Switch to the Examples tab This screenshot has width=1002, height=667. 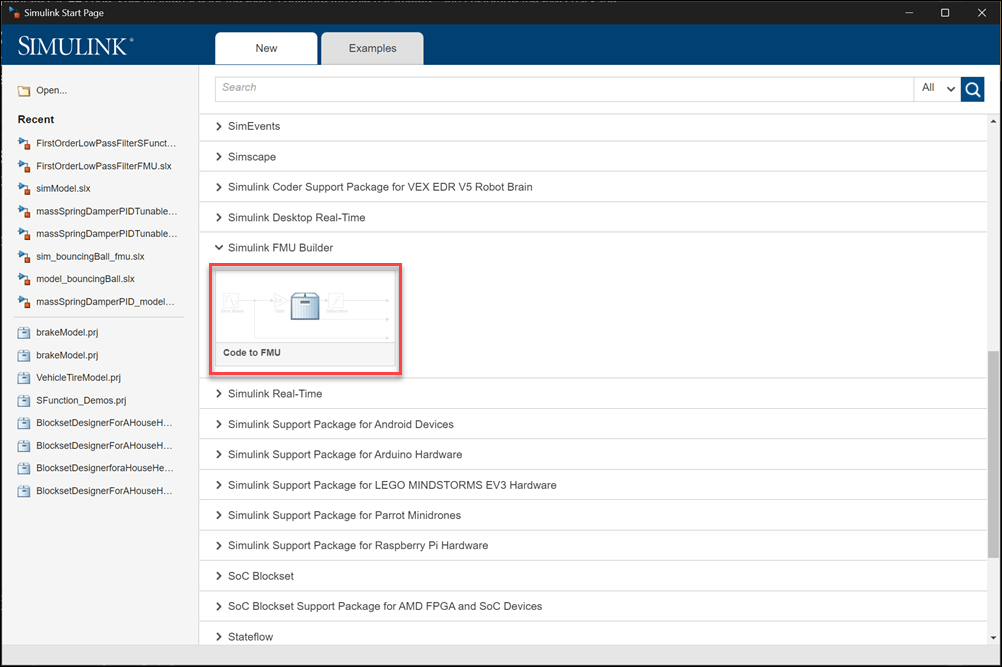point(372,48)
